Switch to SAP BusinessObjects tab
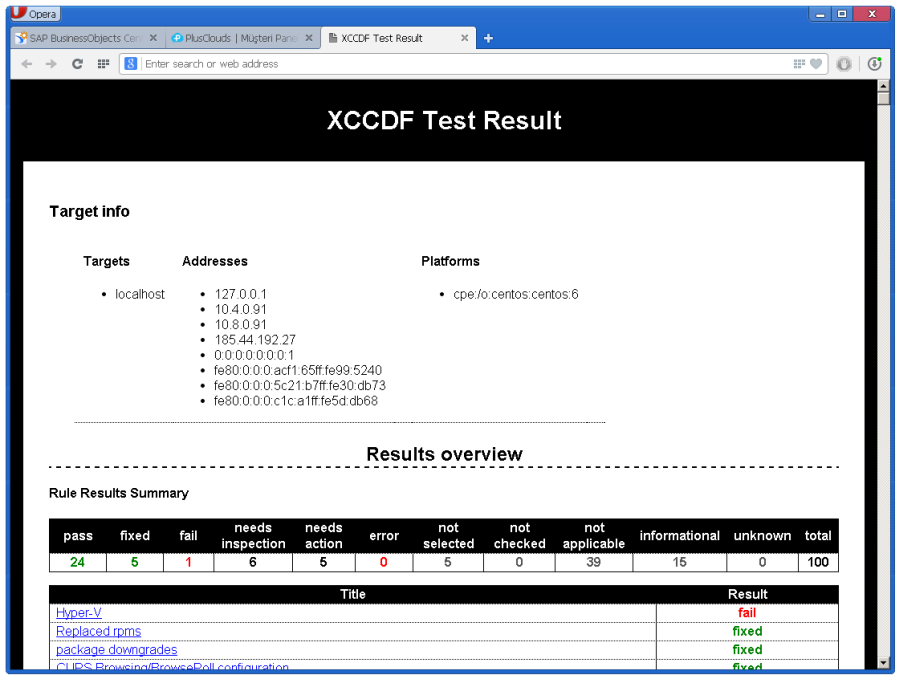The height and width of the screenshot is (679, 900). point(88,38)
